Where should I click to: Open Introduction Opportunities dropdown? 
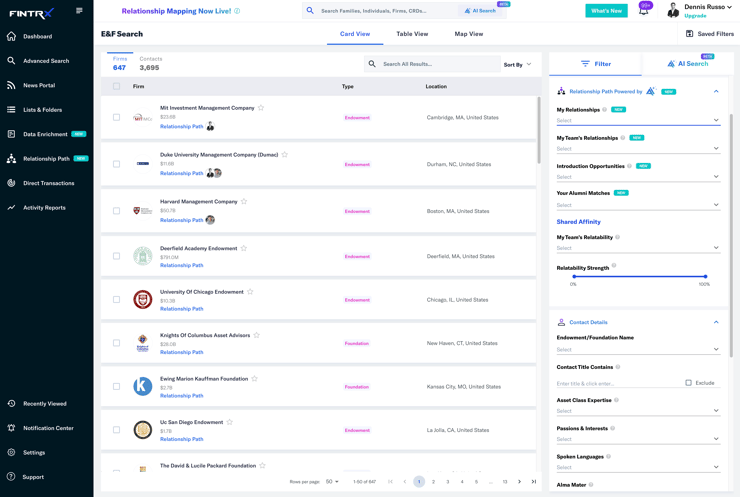pos(638,177)
